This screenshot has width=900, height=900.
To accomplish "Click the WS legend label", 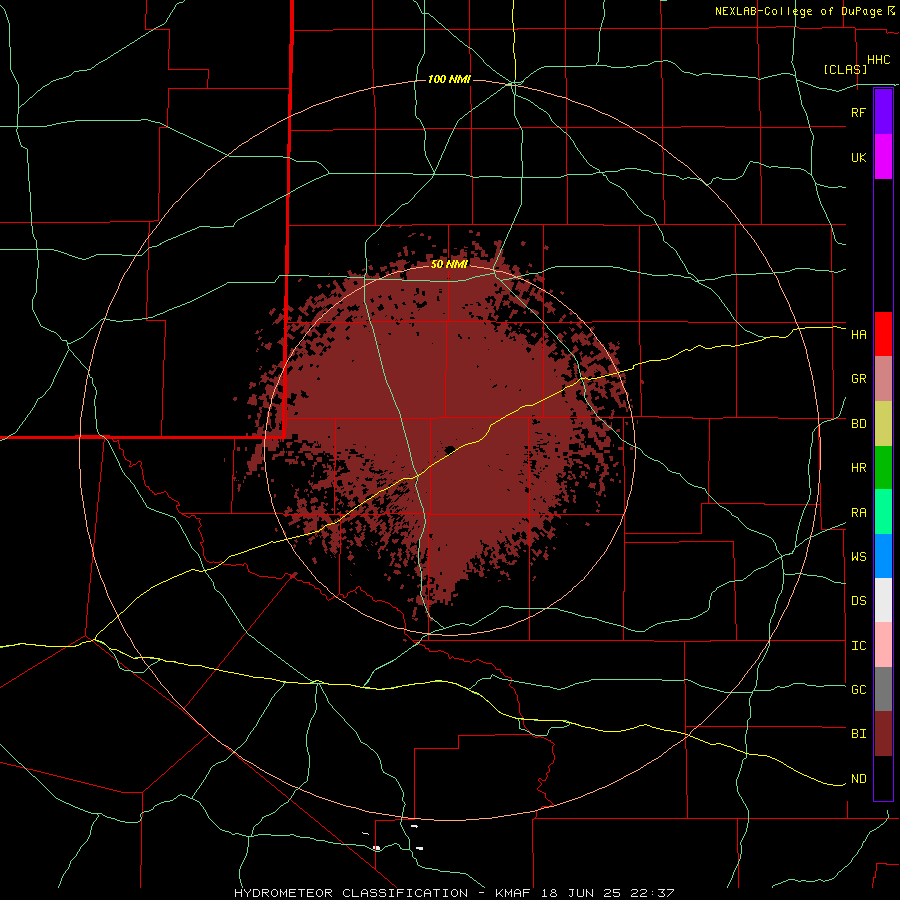I will [x=858, y=557].
